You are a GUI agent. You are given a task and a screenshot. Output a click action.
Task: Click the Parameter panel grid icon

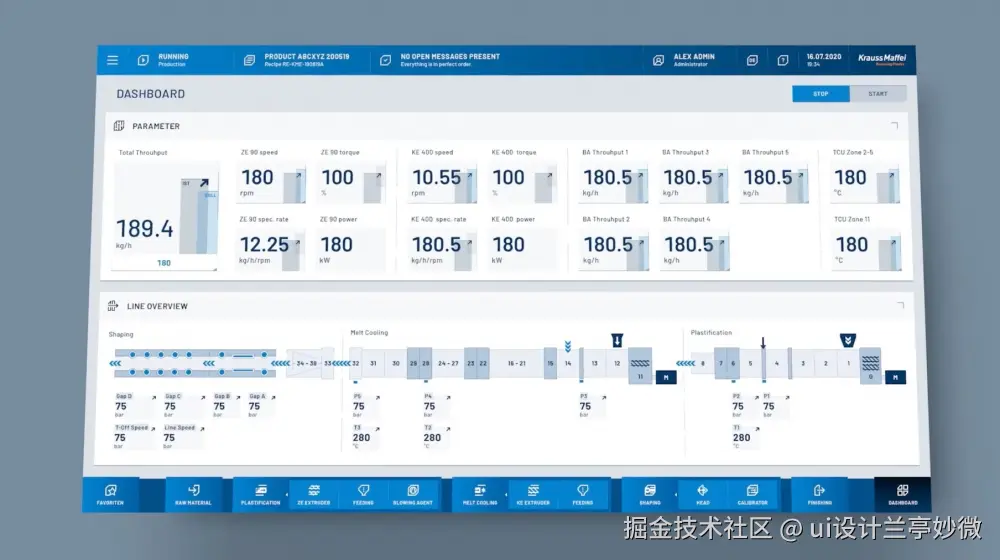(119, 126)
